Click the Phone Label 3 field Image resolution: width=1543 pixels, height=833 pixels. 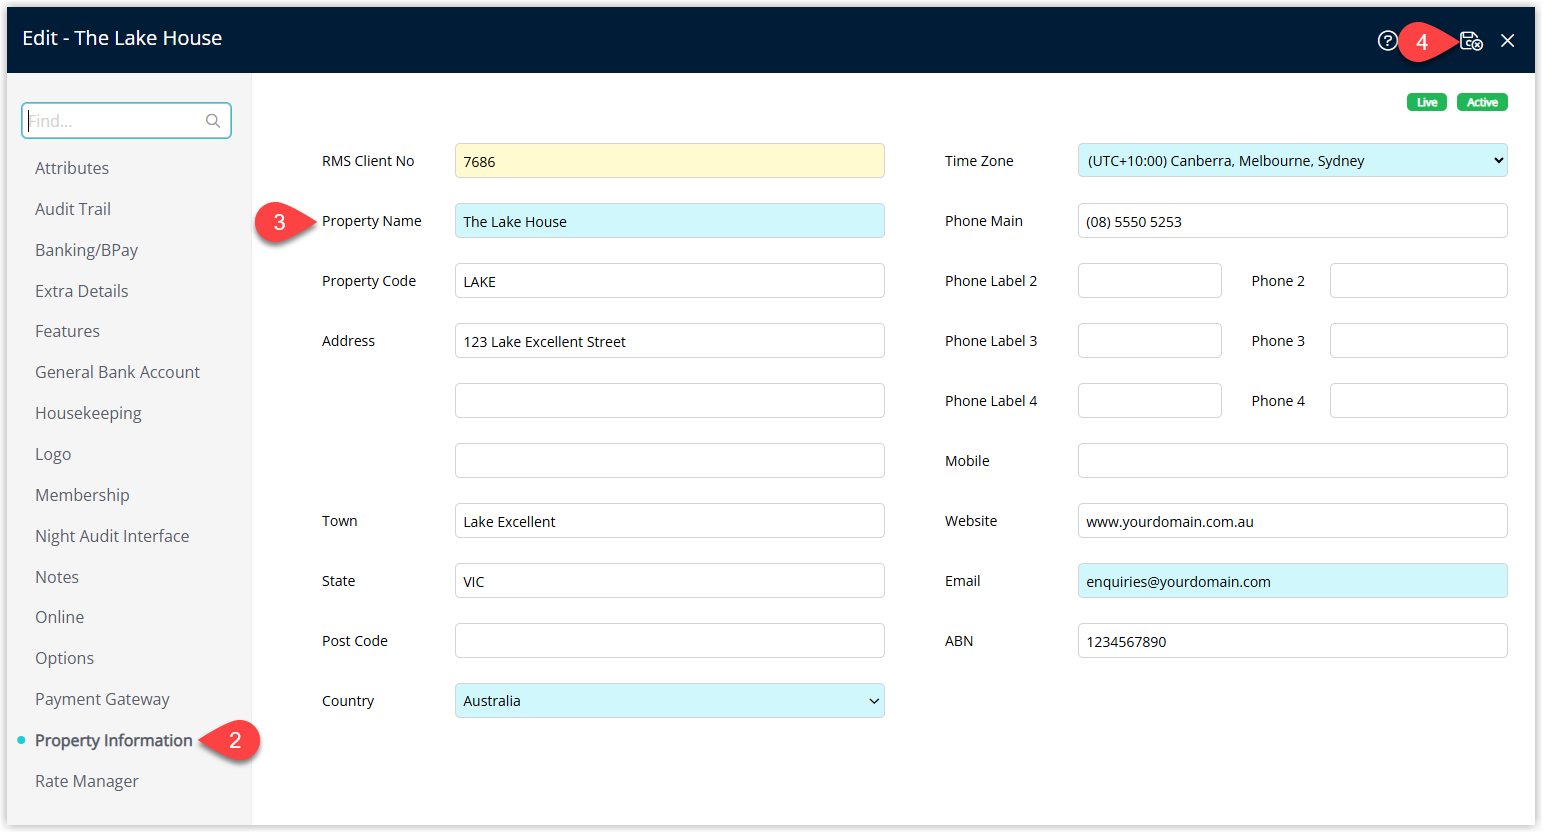1149,340
